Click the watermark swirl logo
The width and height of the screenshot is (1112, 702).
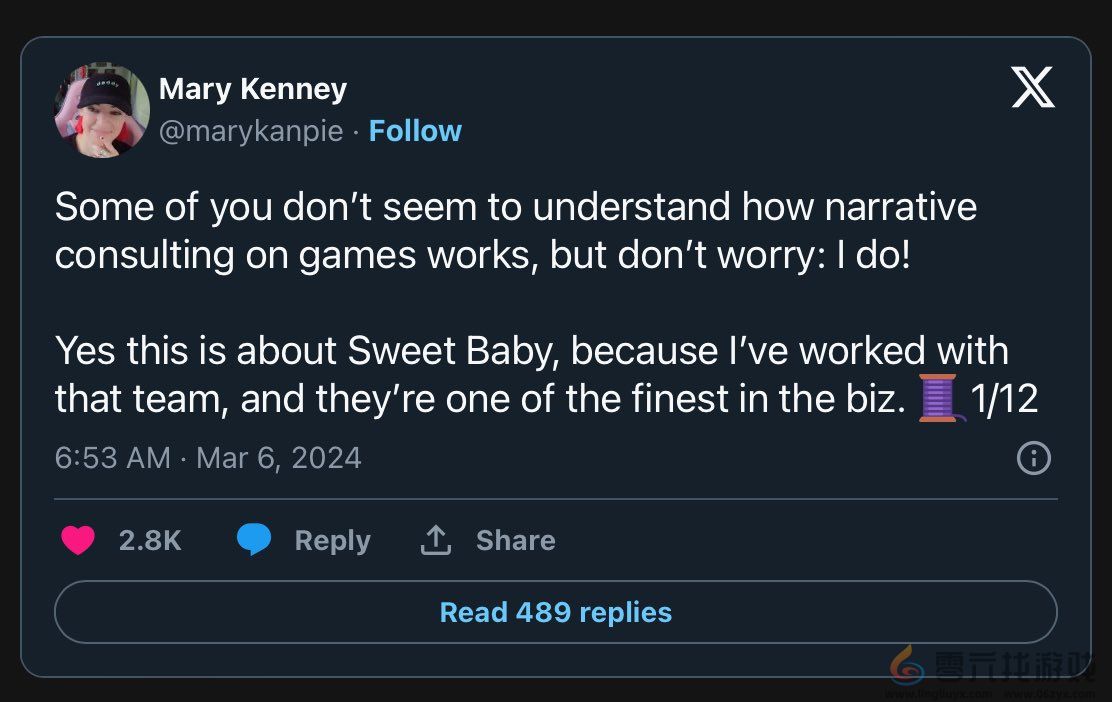(907, 665)
